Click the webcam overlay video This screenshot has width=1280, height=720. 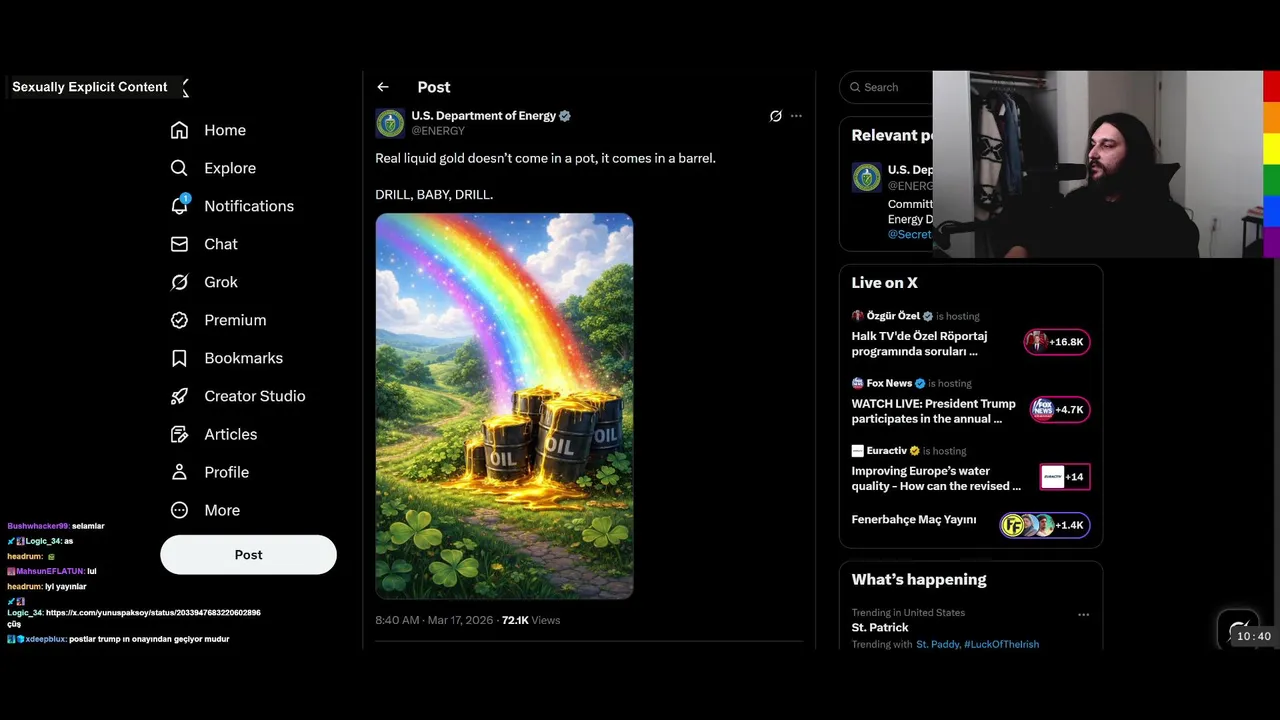tap(1098, 164)
